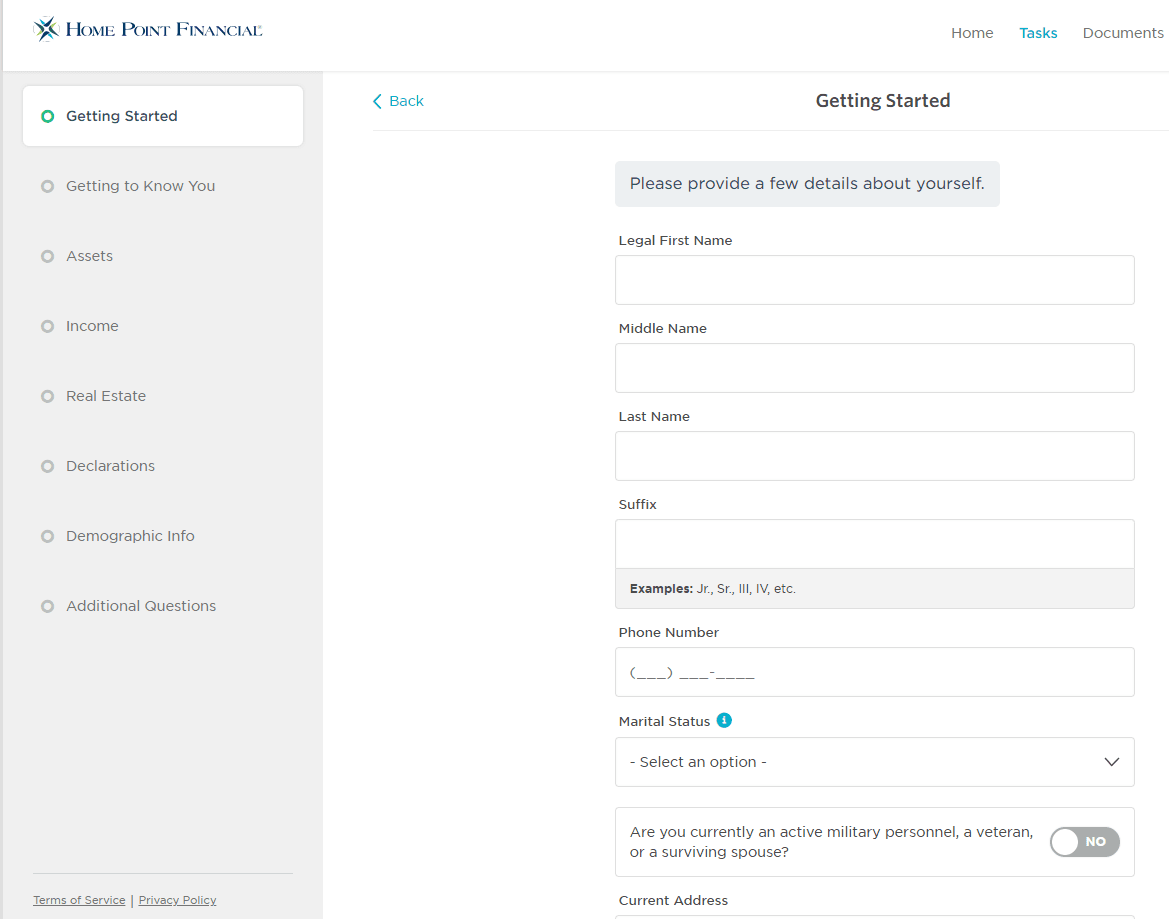Click the Income step circle icon
The image size is (1169, 919).
47,326
